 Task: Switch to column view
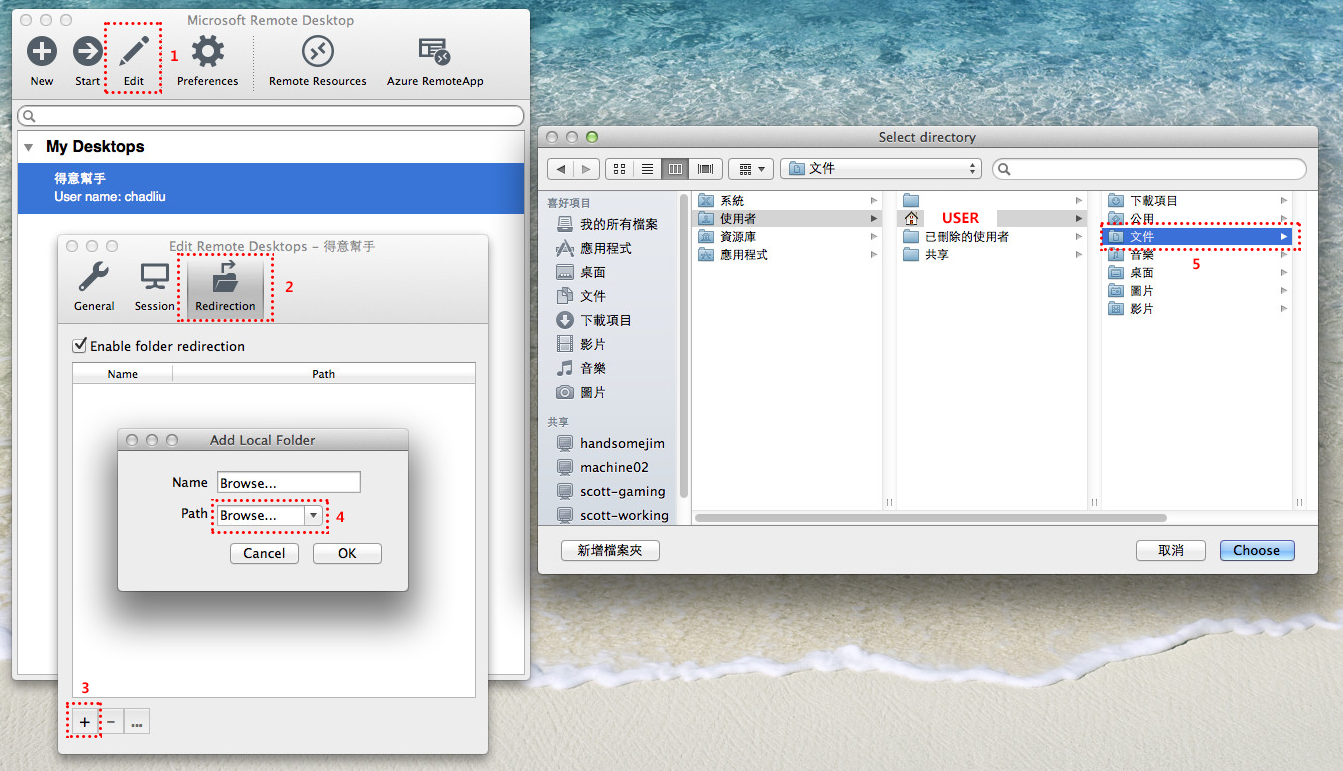click(x=675, y=169)
